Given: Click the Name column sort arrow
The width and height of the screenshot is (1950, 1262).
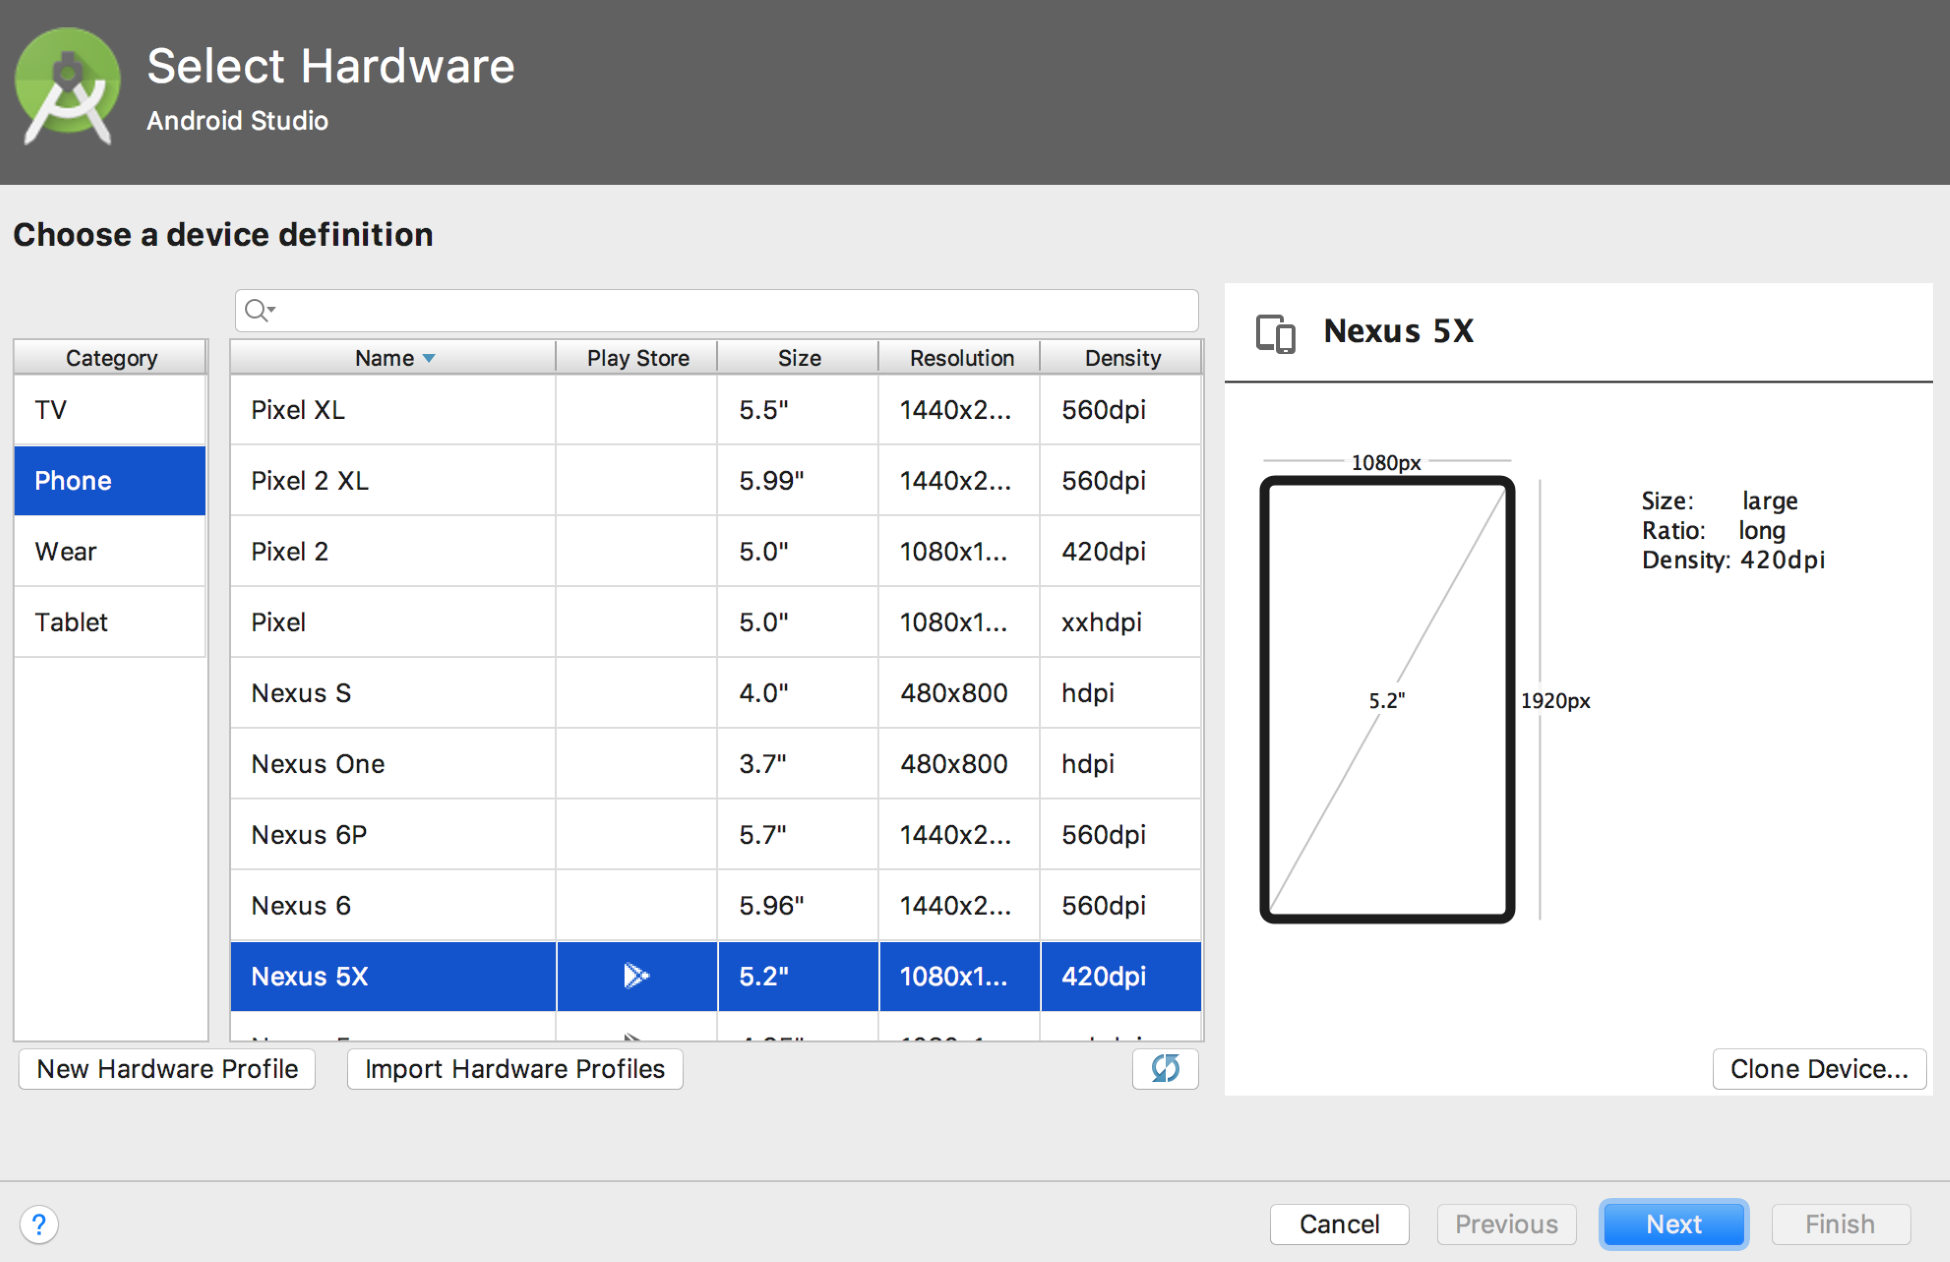Looking at the screenshot, I should 429,358.
